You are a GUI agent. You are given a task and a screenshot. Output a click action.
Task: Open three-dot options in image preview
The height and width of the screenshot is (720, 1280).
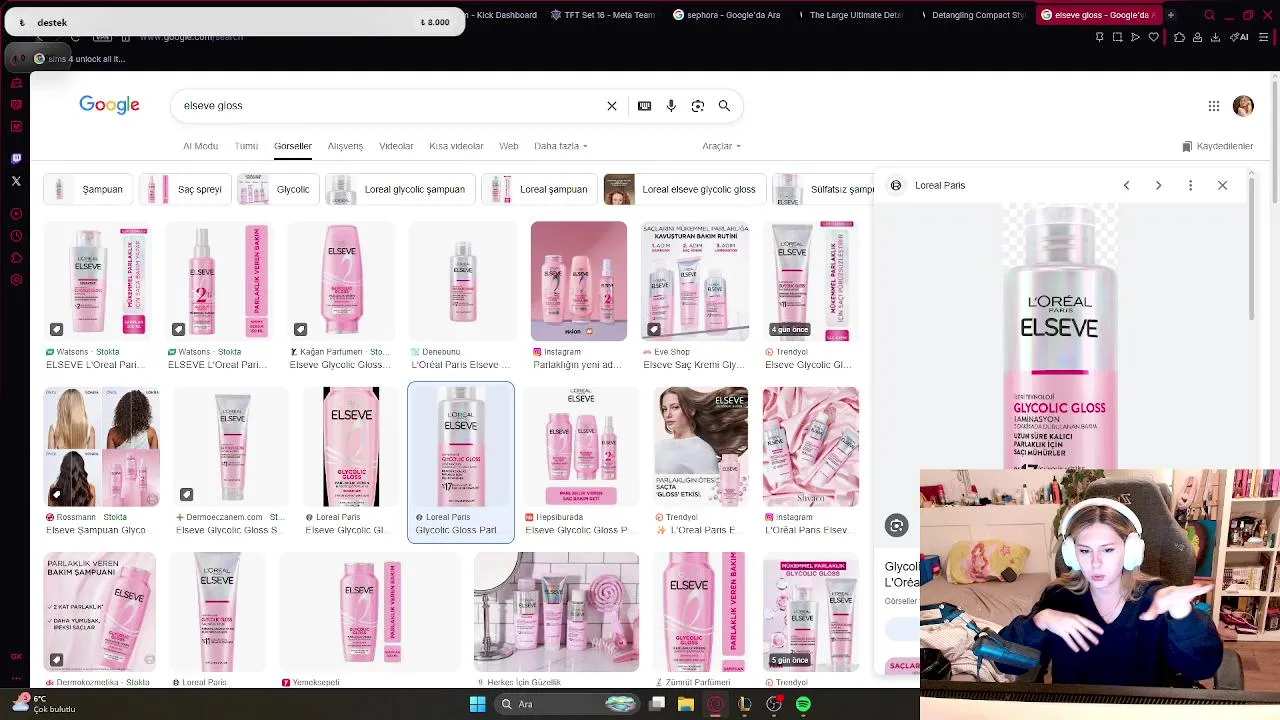click(1190, 185)
